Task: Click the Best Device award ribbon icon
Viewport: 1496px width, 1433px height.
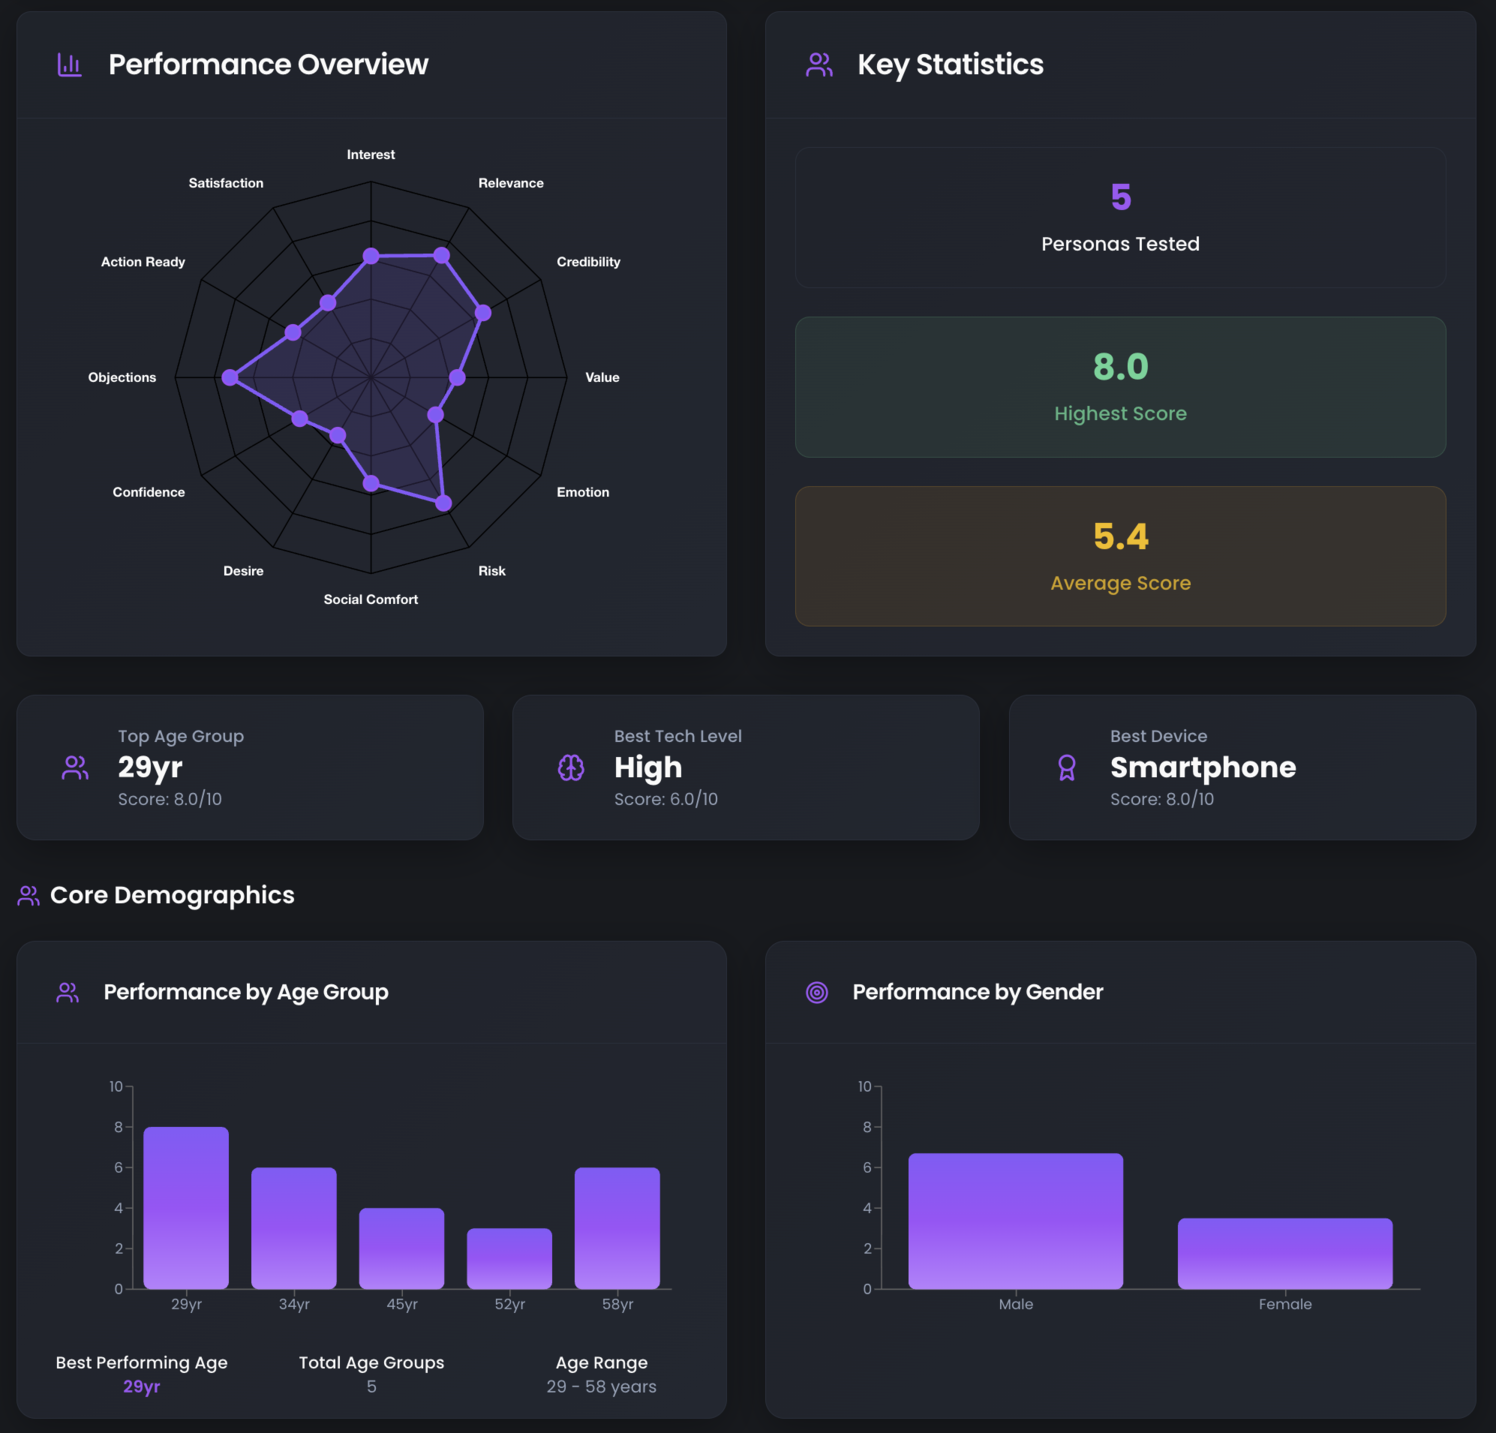Action: [x=1067, y=768]
